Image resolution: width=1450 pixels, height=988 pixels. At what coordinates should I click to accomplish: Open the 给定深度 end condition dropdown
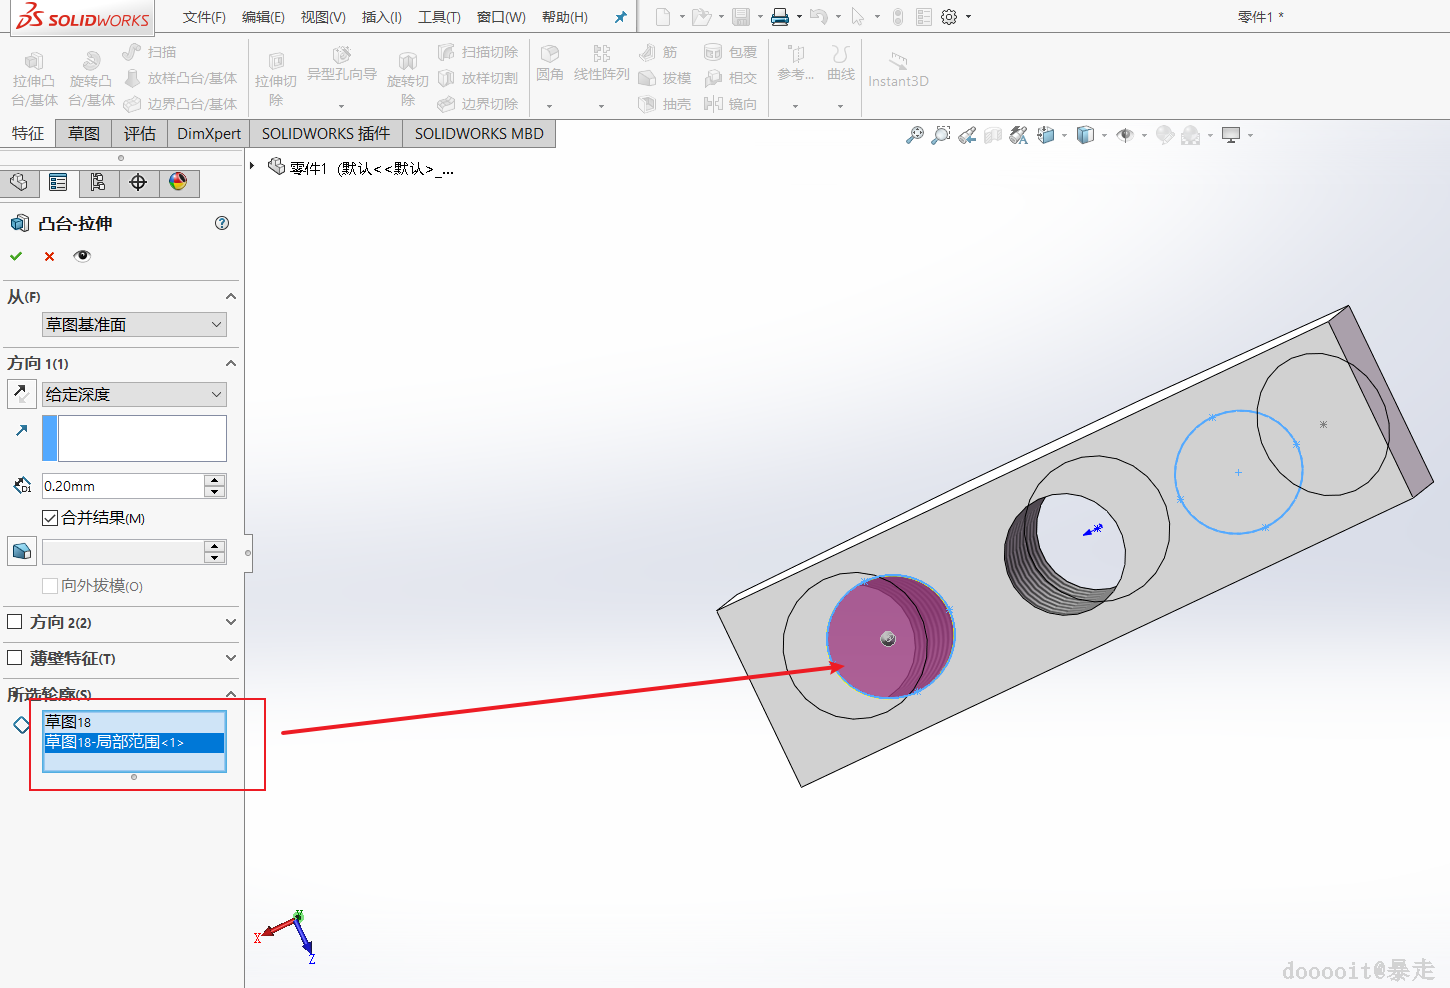tap(134, 395)
